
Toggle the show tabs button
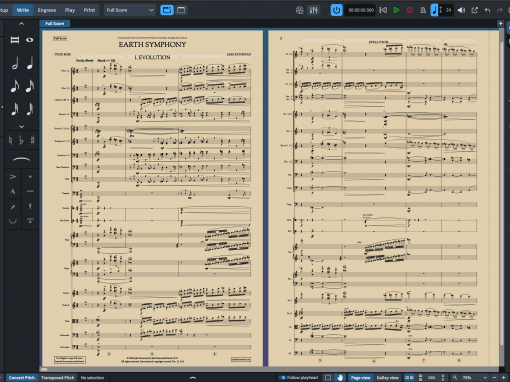click(x=167, y=10)
